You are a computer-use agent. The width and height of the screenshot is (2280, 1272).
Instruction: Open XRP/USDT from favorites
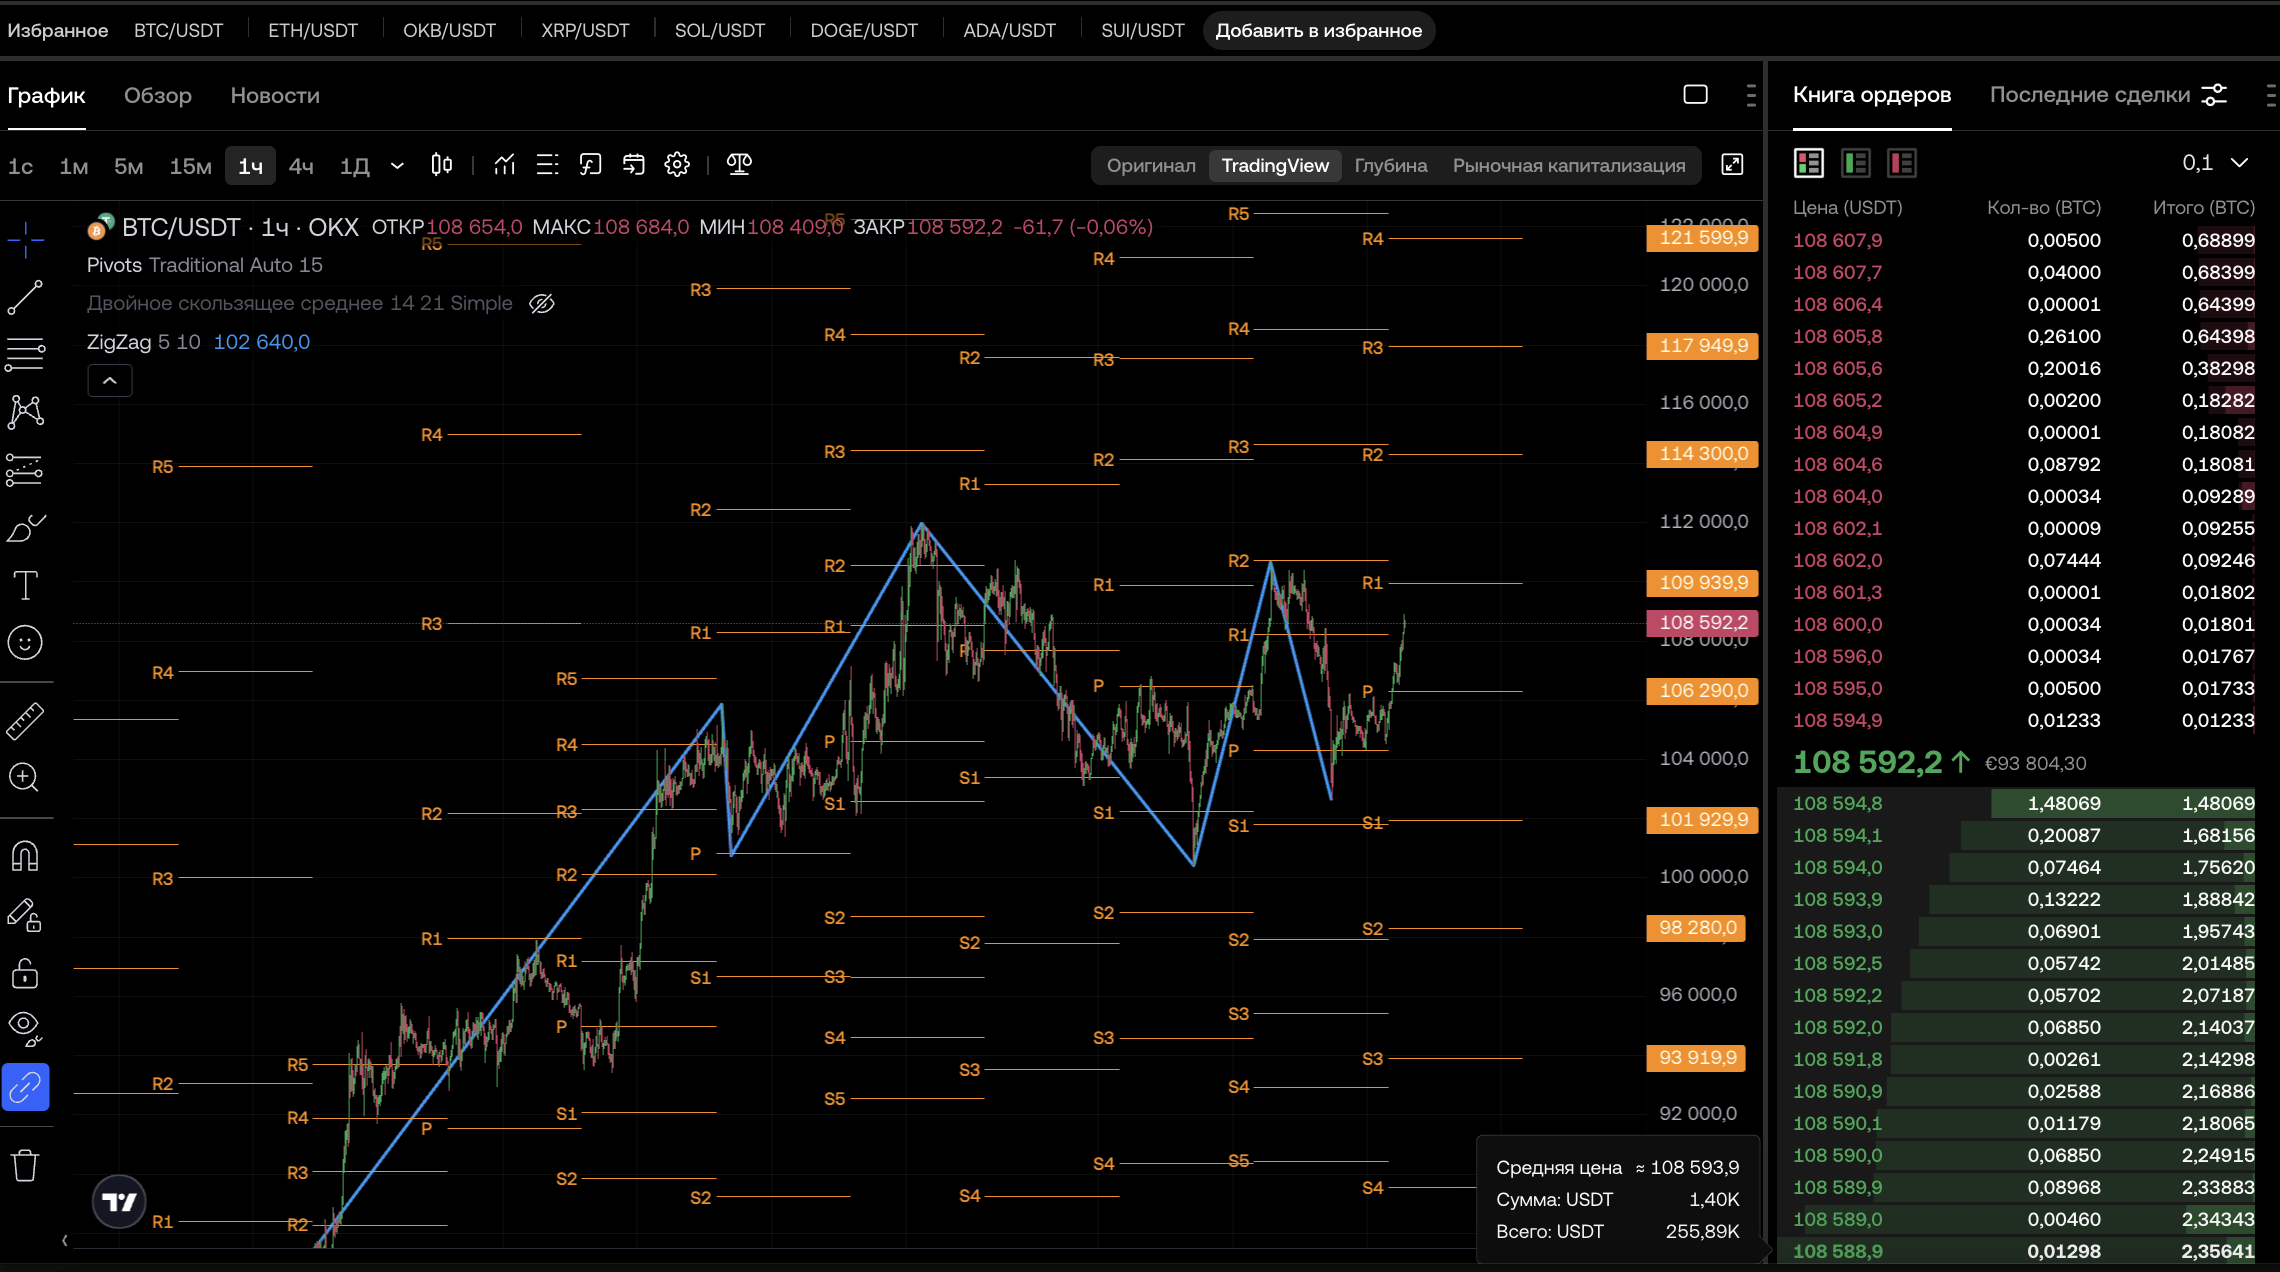pos(585,30)
